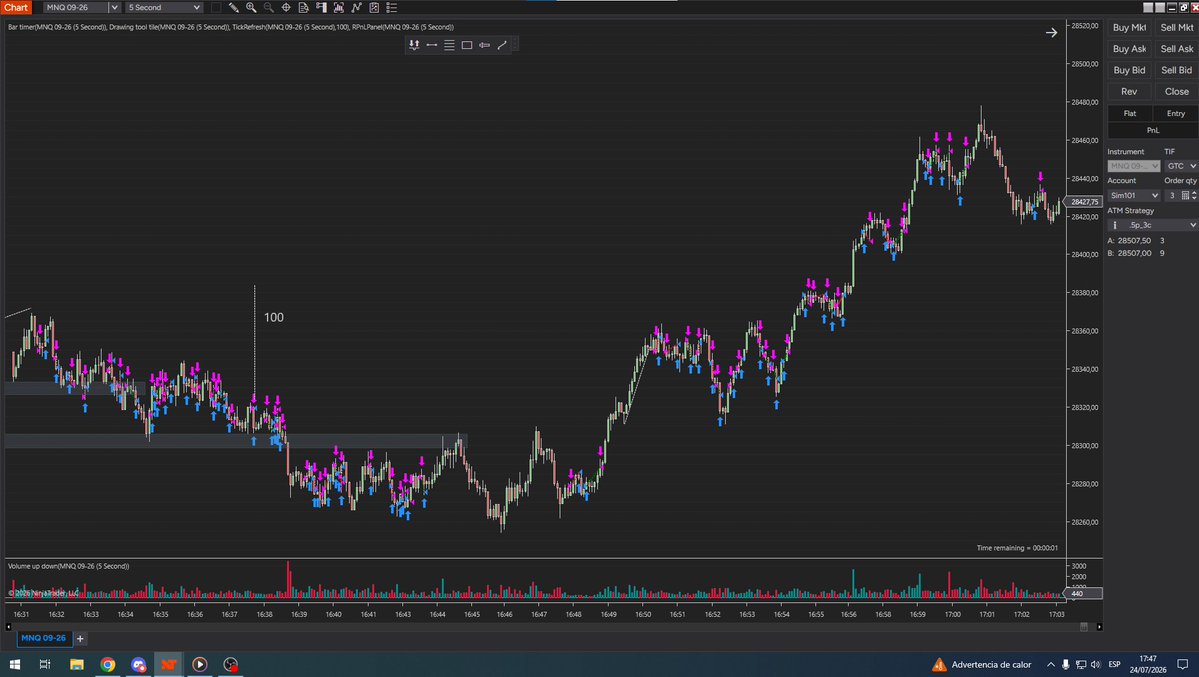
Task: Select rectangle tool in drawing tile
Action: (x=466, y=45)
